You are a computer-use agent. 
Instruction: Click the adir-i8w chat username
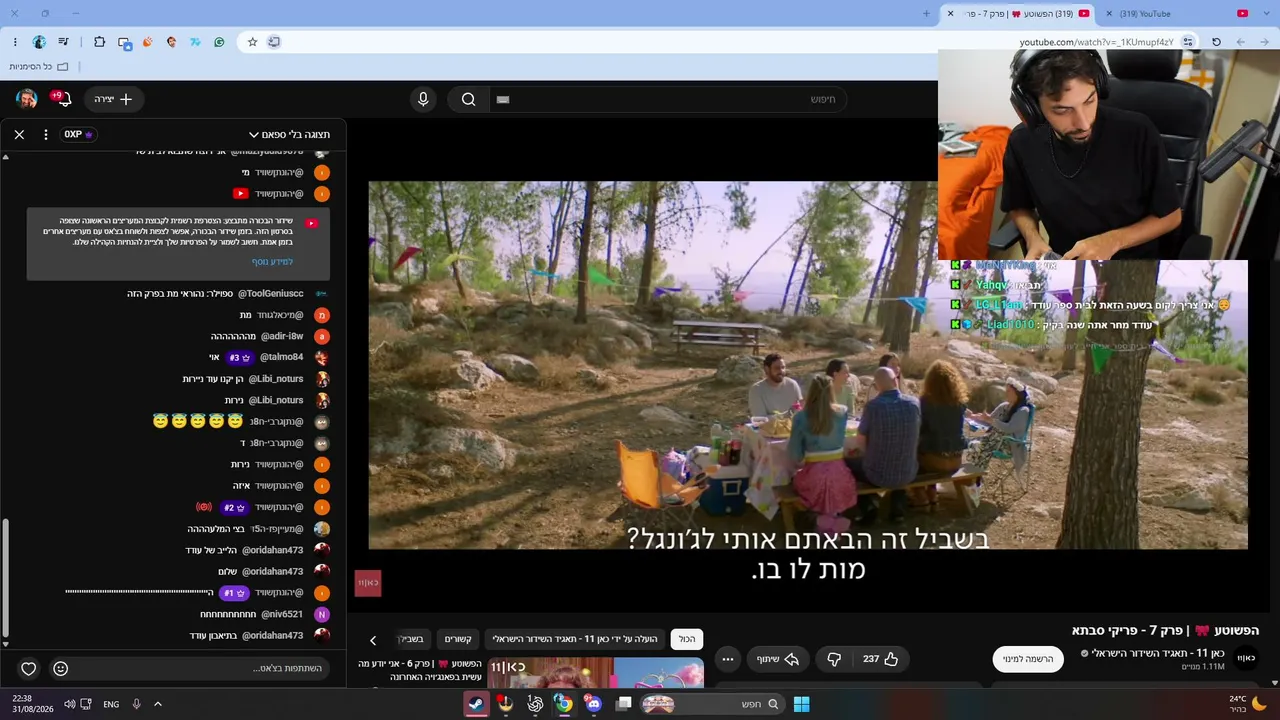(282, 336)
